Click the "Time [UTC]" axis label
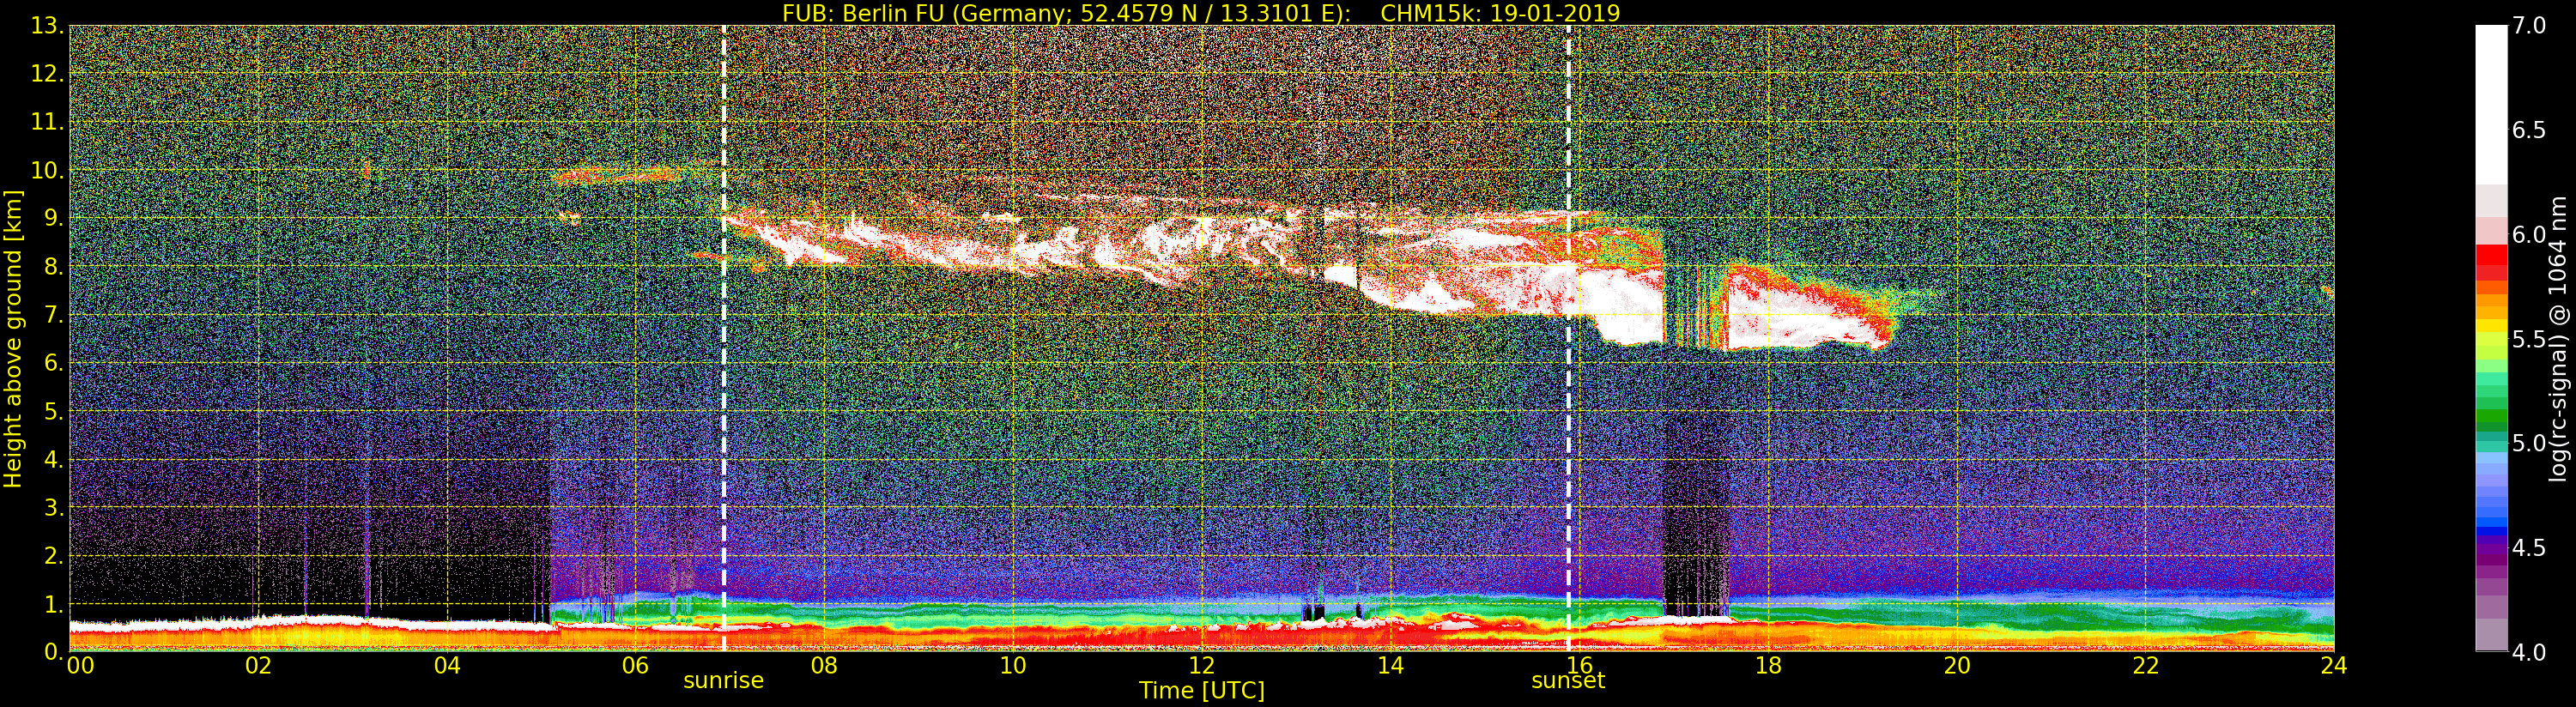 pyautogui.click(x=1202, y=690)
